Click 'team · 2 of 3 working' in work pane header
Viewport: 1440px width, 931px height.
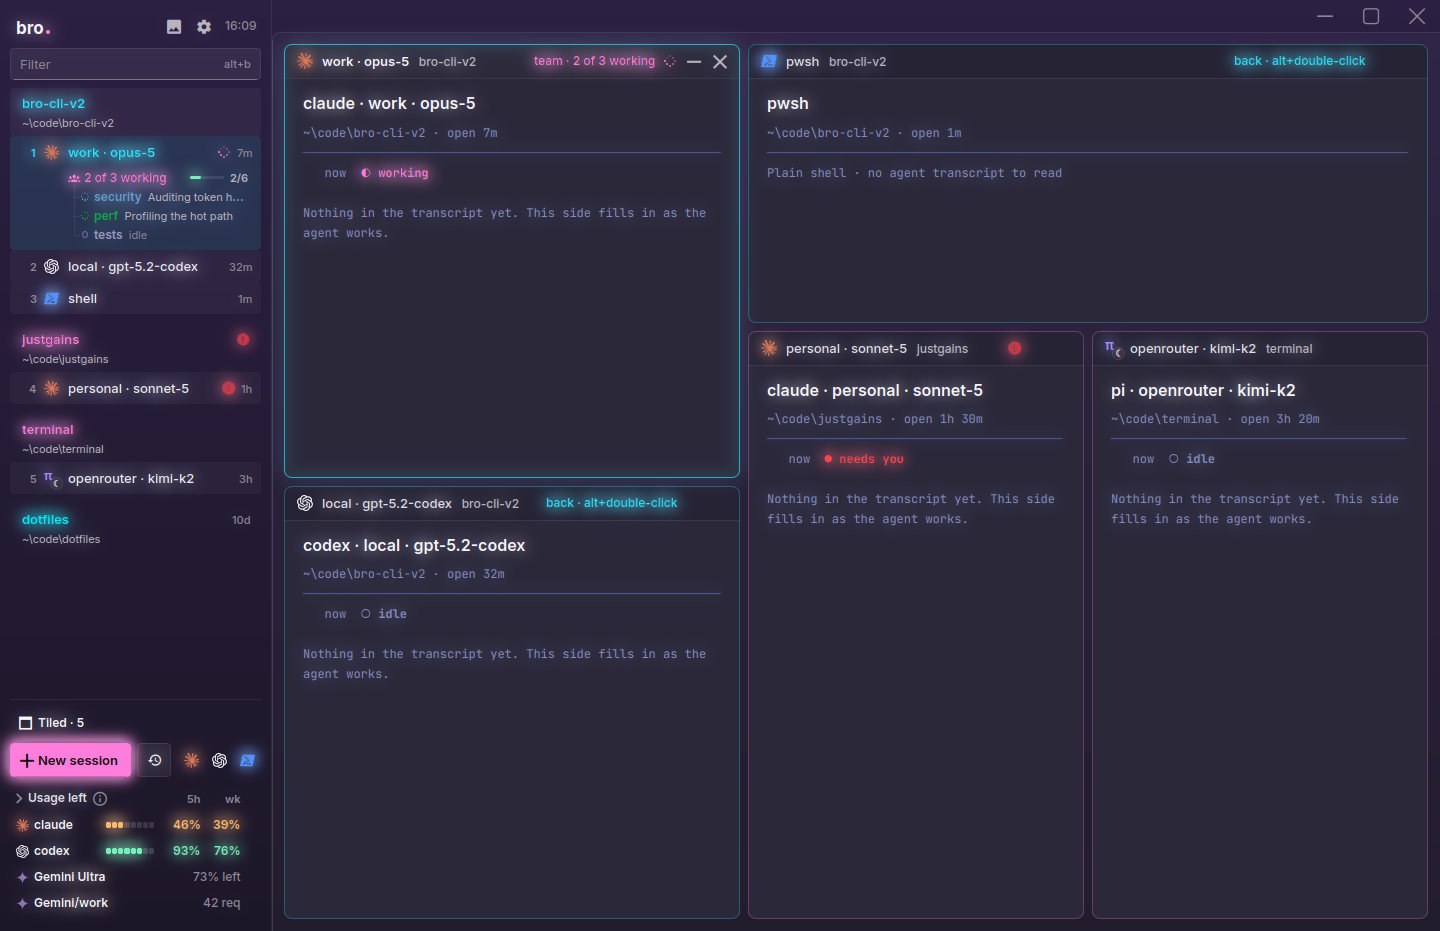tap(594, 61)
